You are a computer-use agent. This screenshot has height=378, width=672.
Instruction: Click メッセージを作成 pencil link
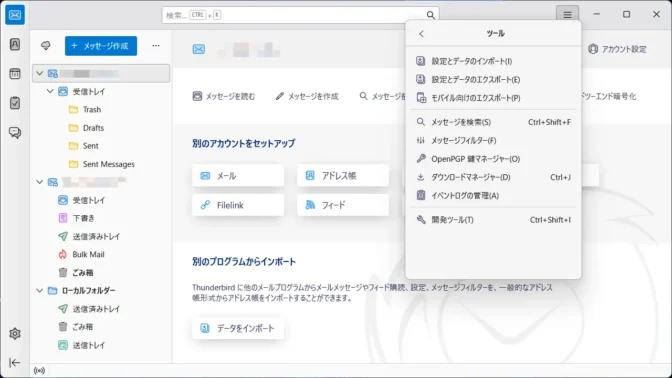[307, 96]
